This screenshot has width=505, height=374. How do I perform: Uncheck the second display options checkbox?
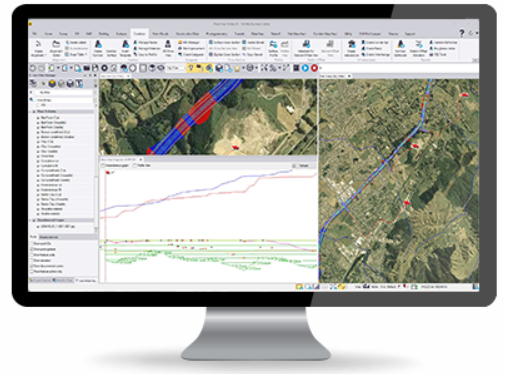pos(32,249)
